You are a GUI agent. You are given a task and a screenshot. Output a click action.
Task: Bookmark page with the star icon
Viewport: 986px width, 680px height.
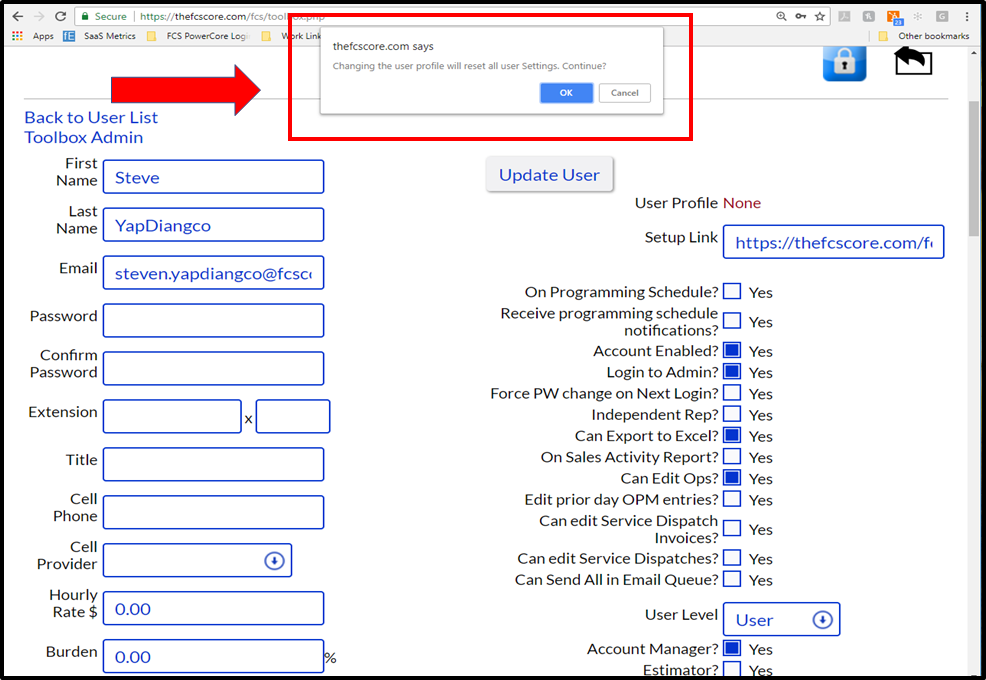tap(820, 16)
